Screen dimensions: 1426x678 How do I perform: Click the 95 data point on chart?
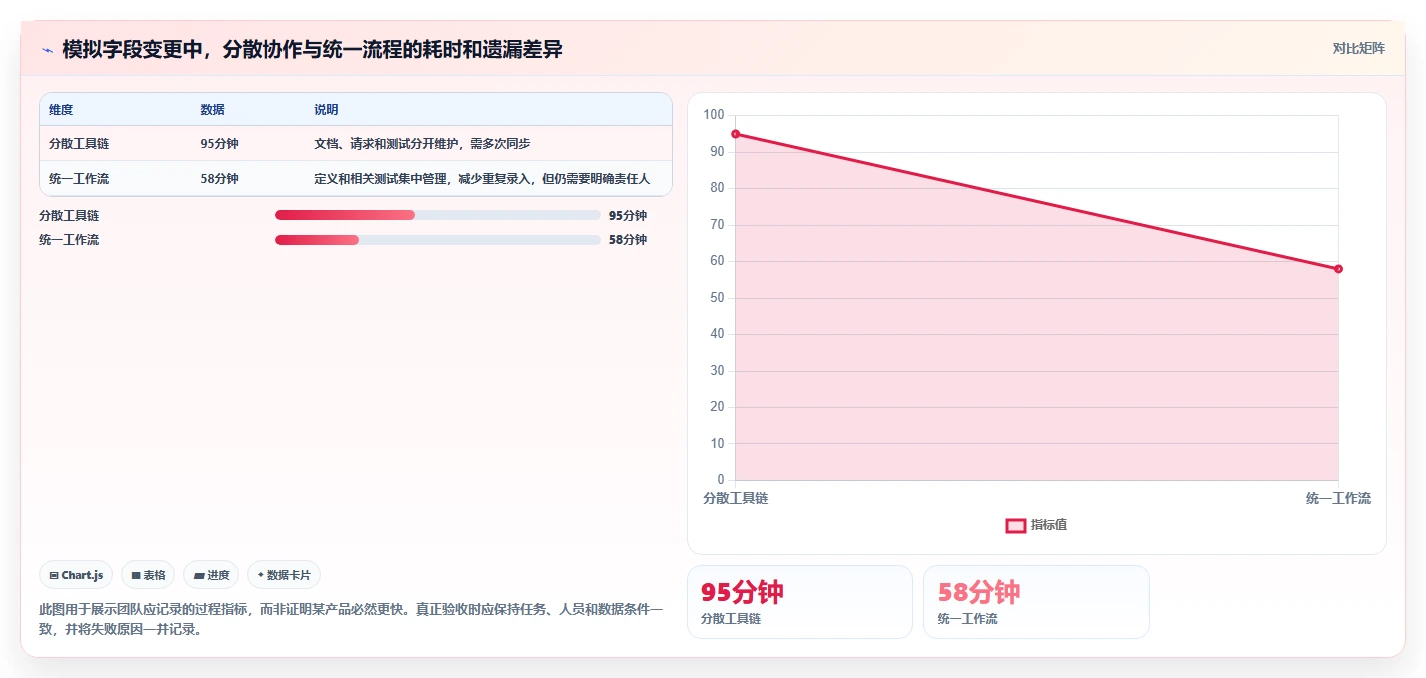coord(735,134)
